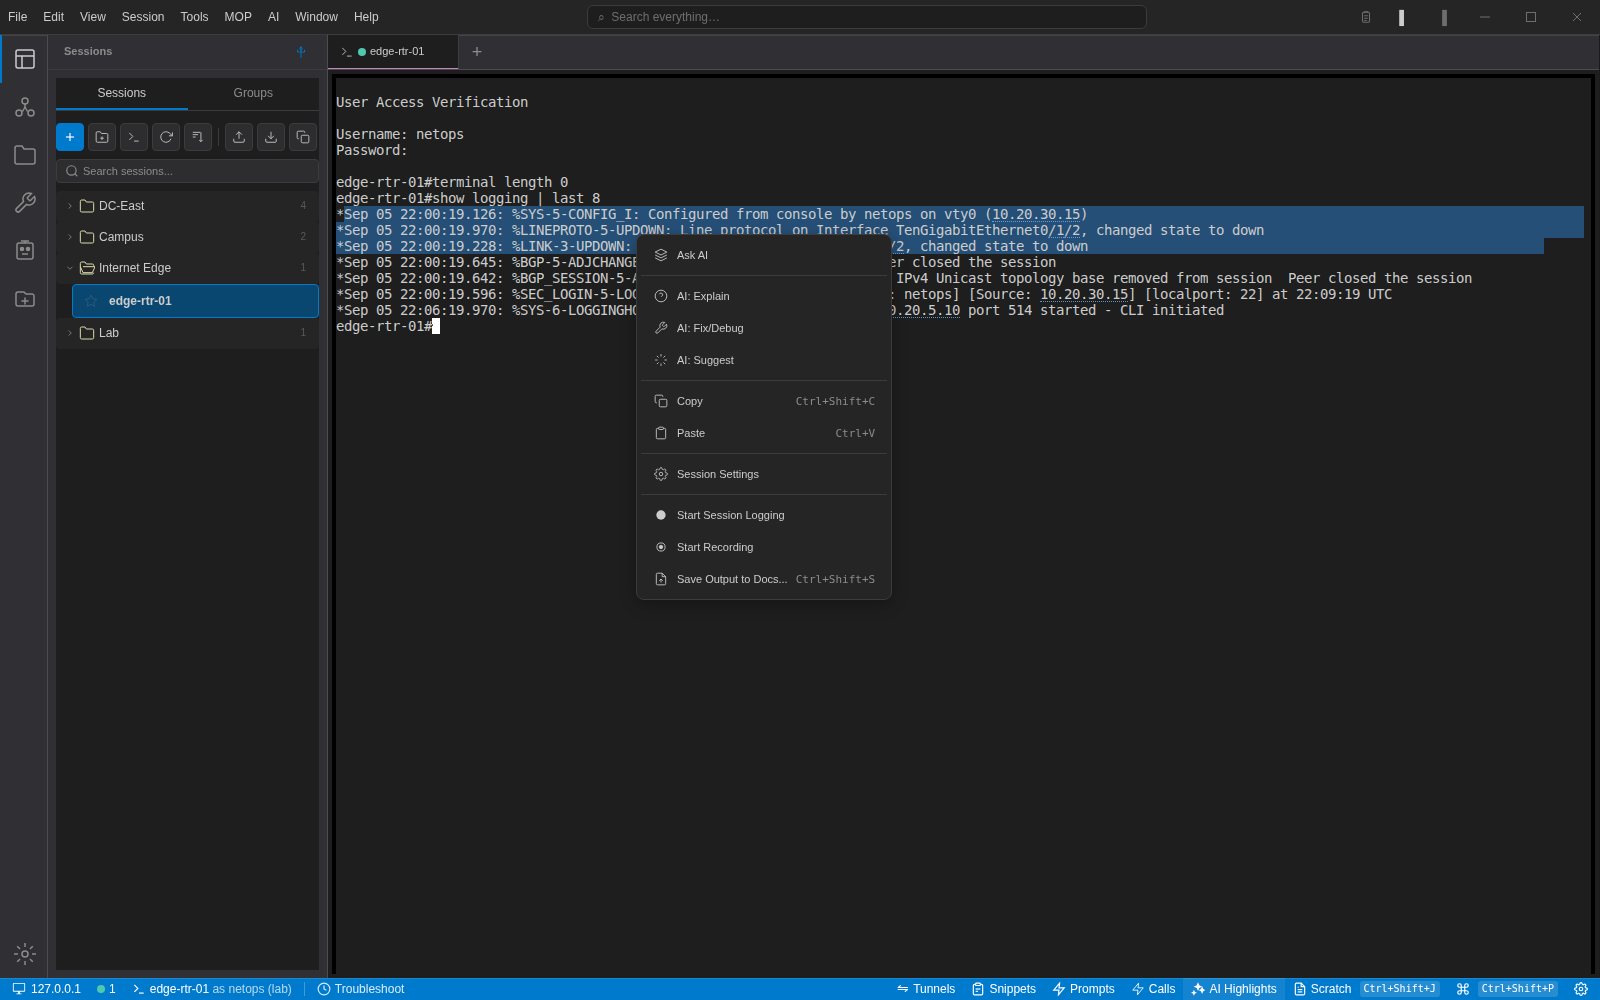Select Save Output to Docs

[x=764, y=579]
